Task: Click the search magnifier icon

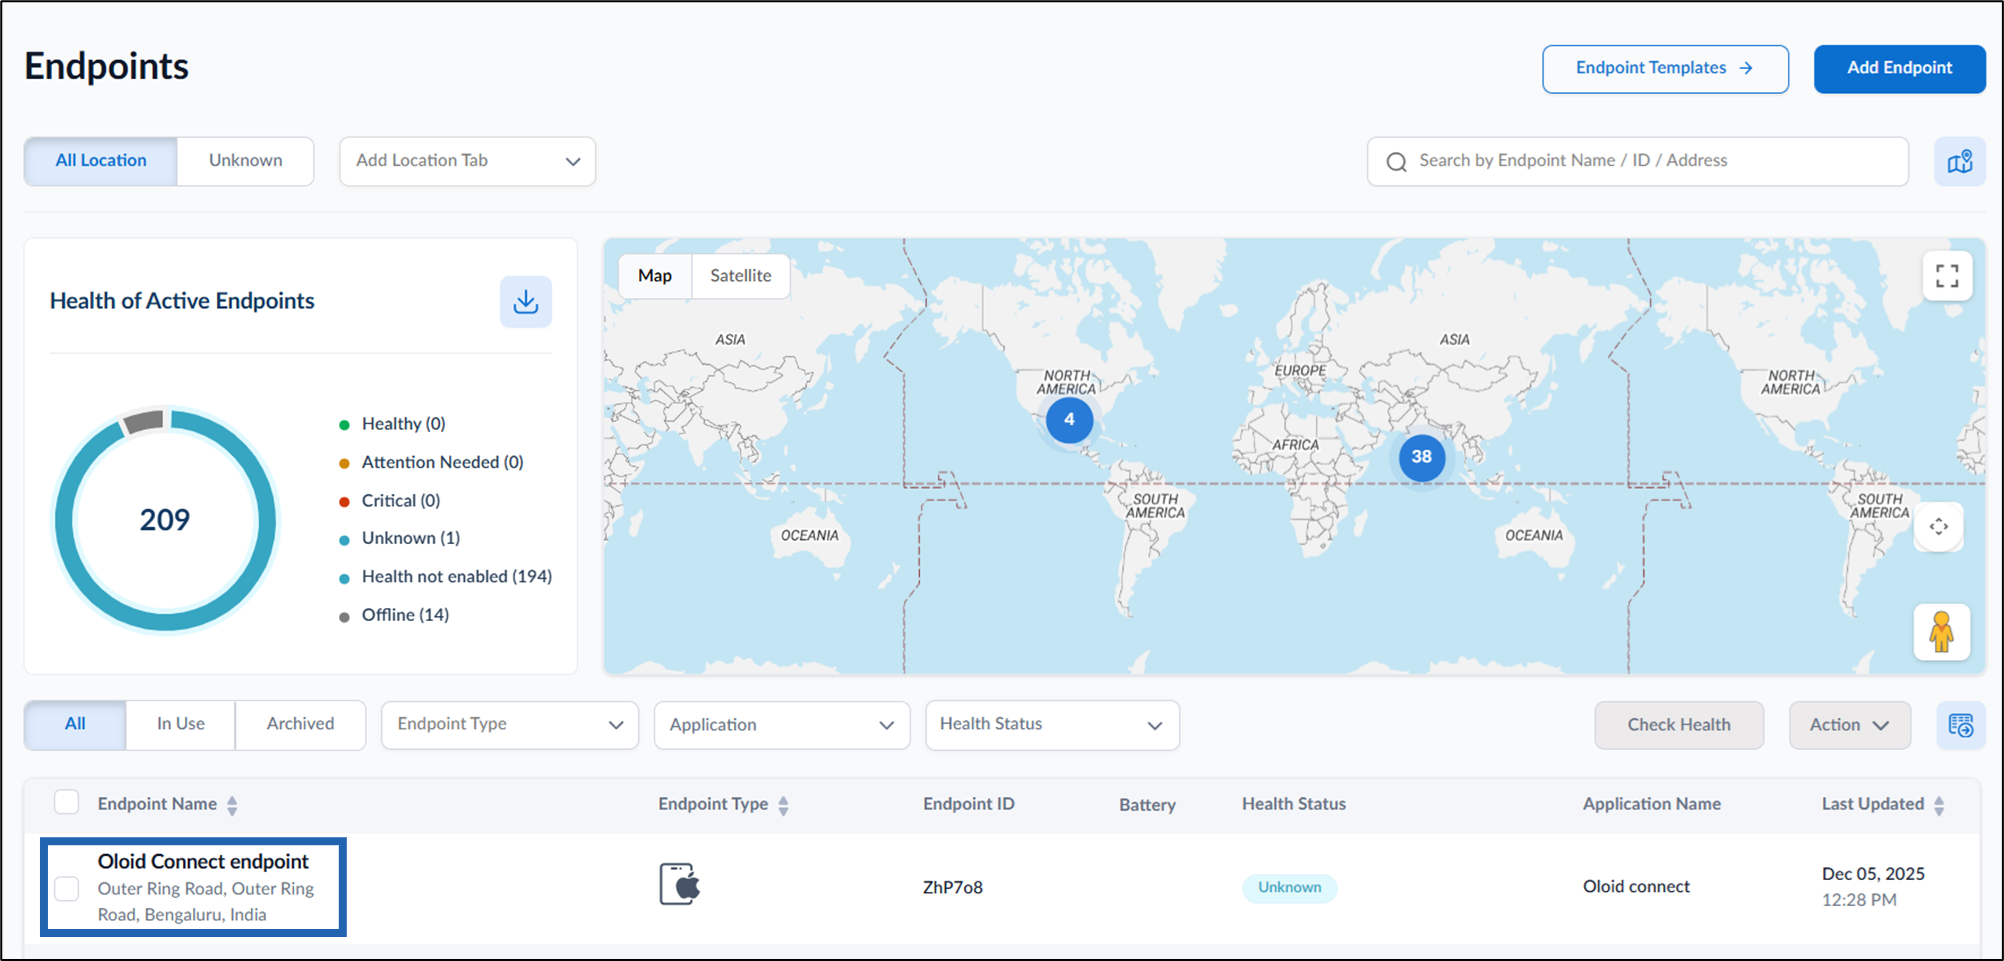Action: (x=1397, y=162)
